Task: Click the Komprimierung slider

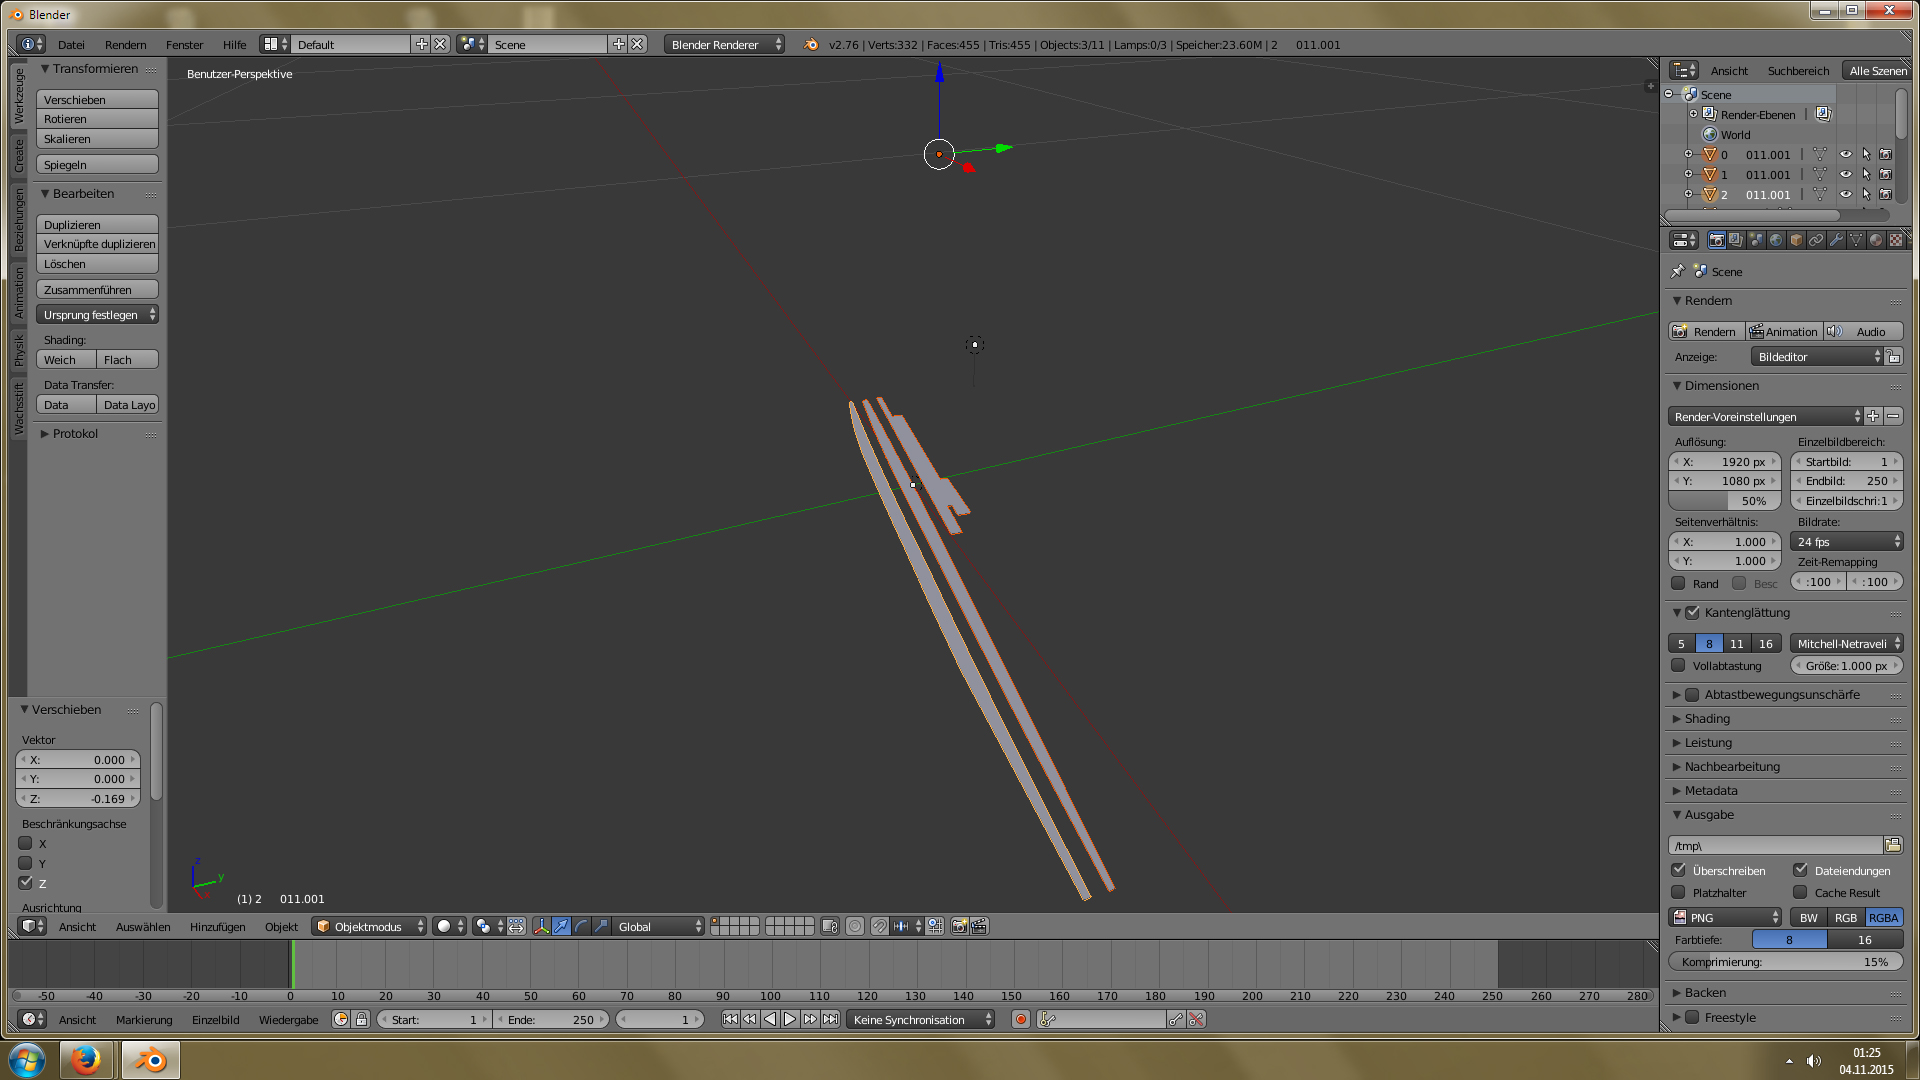Action: [x=1785, y=962]
